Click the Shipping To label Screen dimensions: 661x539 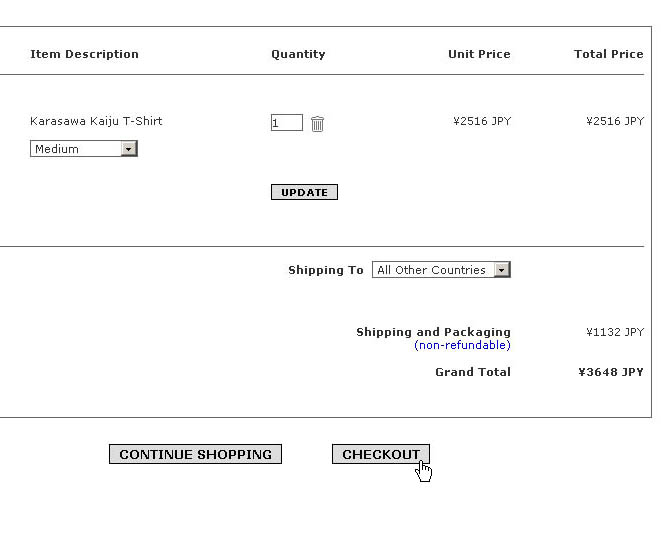point(326,270)
